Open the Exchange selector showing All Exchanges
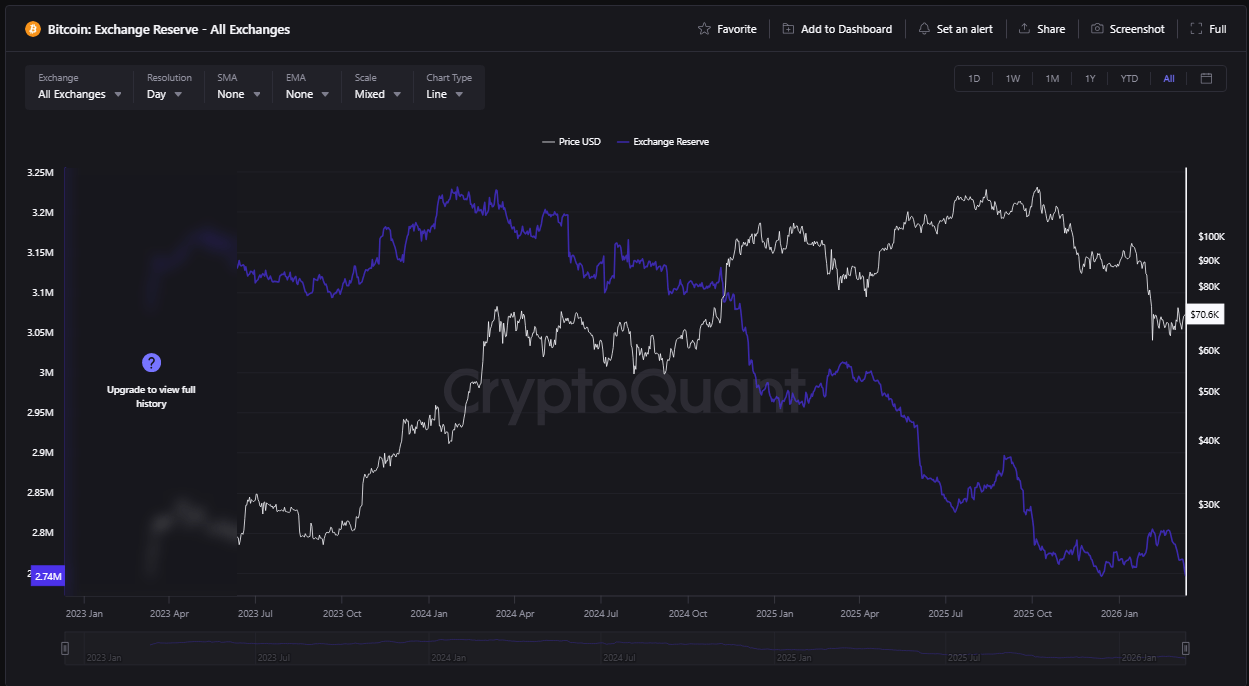1249x686 pixels. (80, 93)
